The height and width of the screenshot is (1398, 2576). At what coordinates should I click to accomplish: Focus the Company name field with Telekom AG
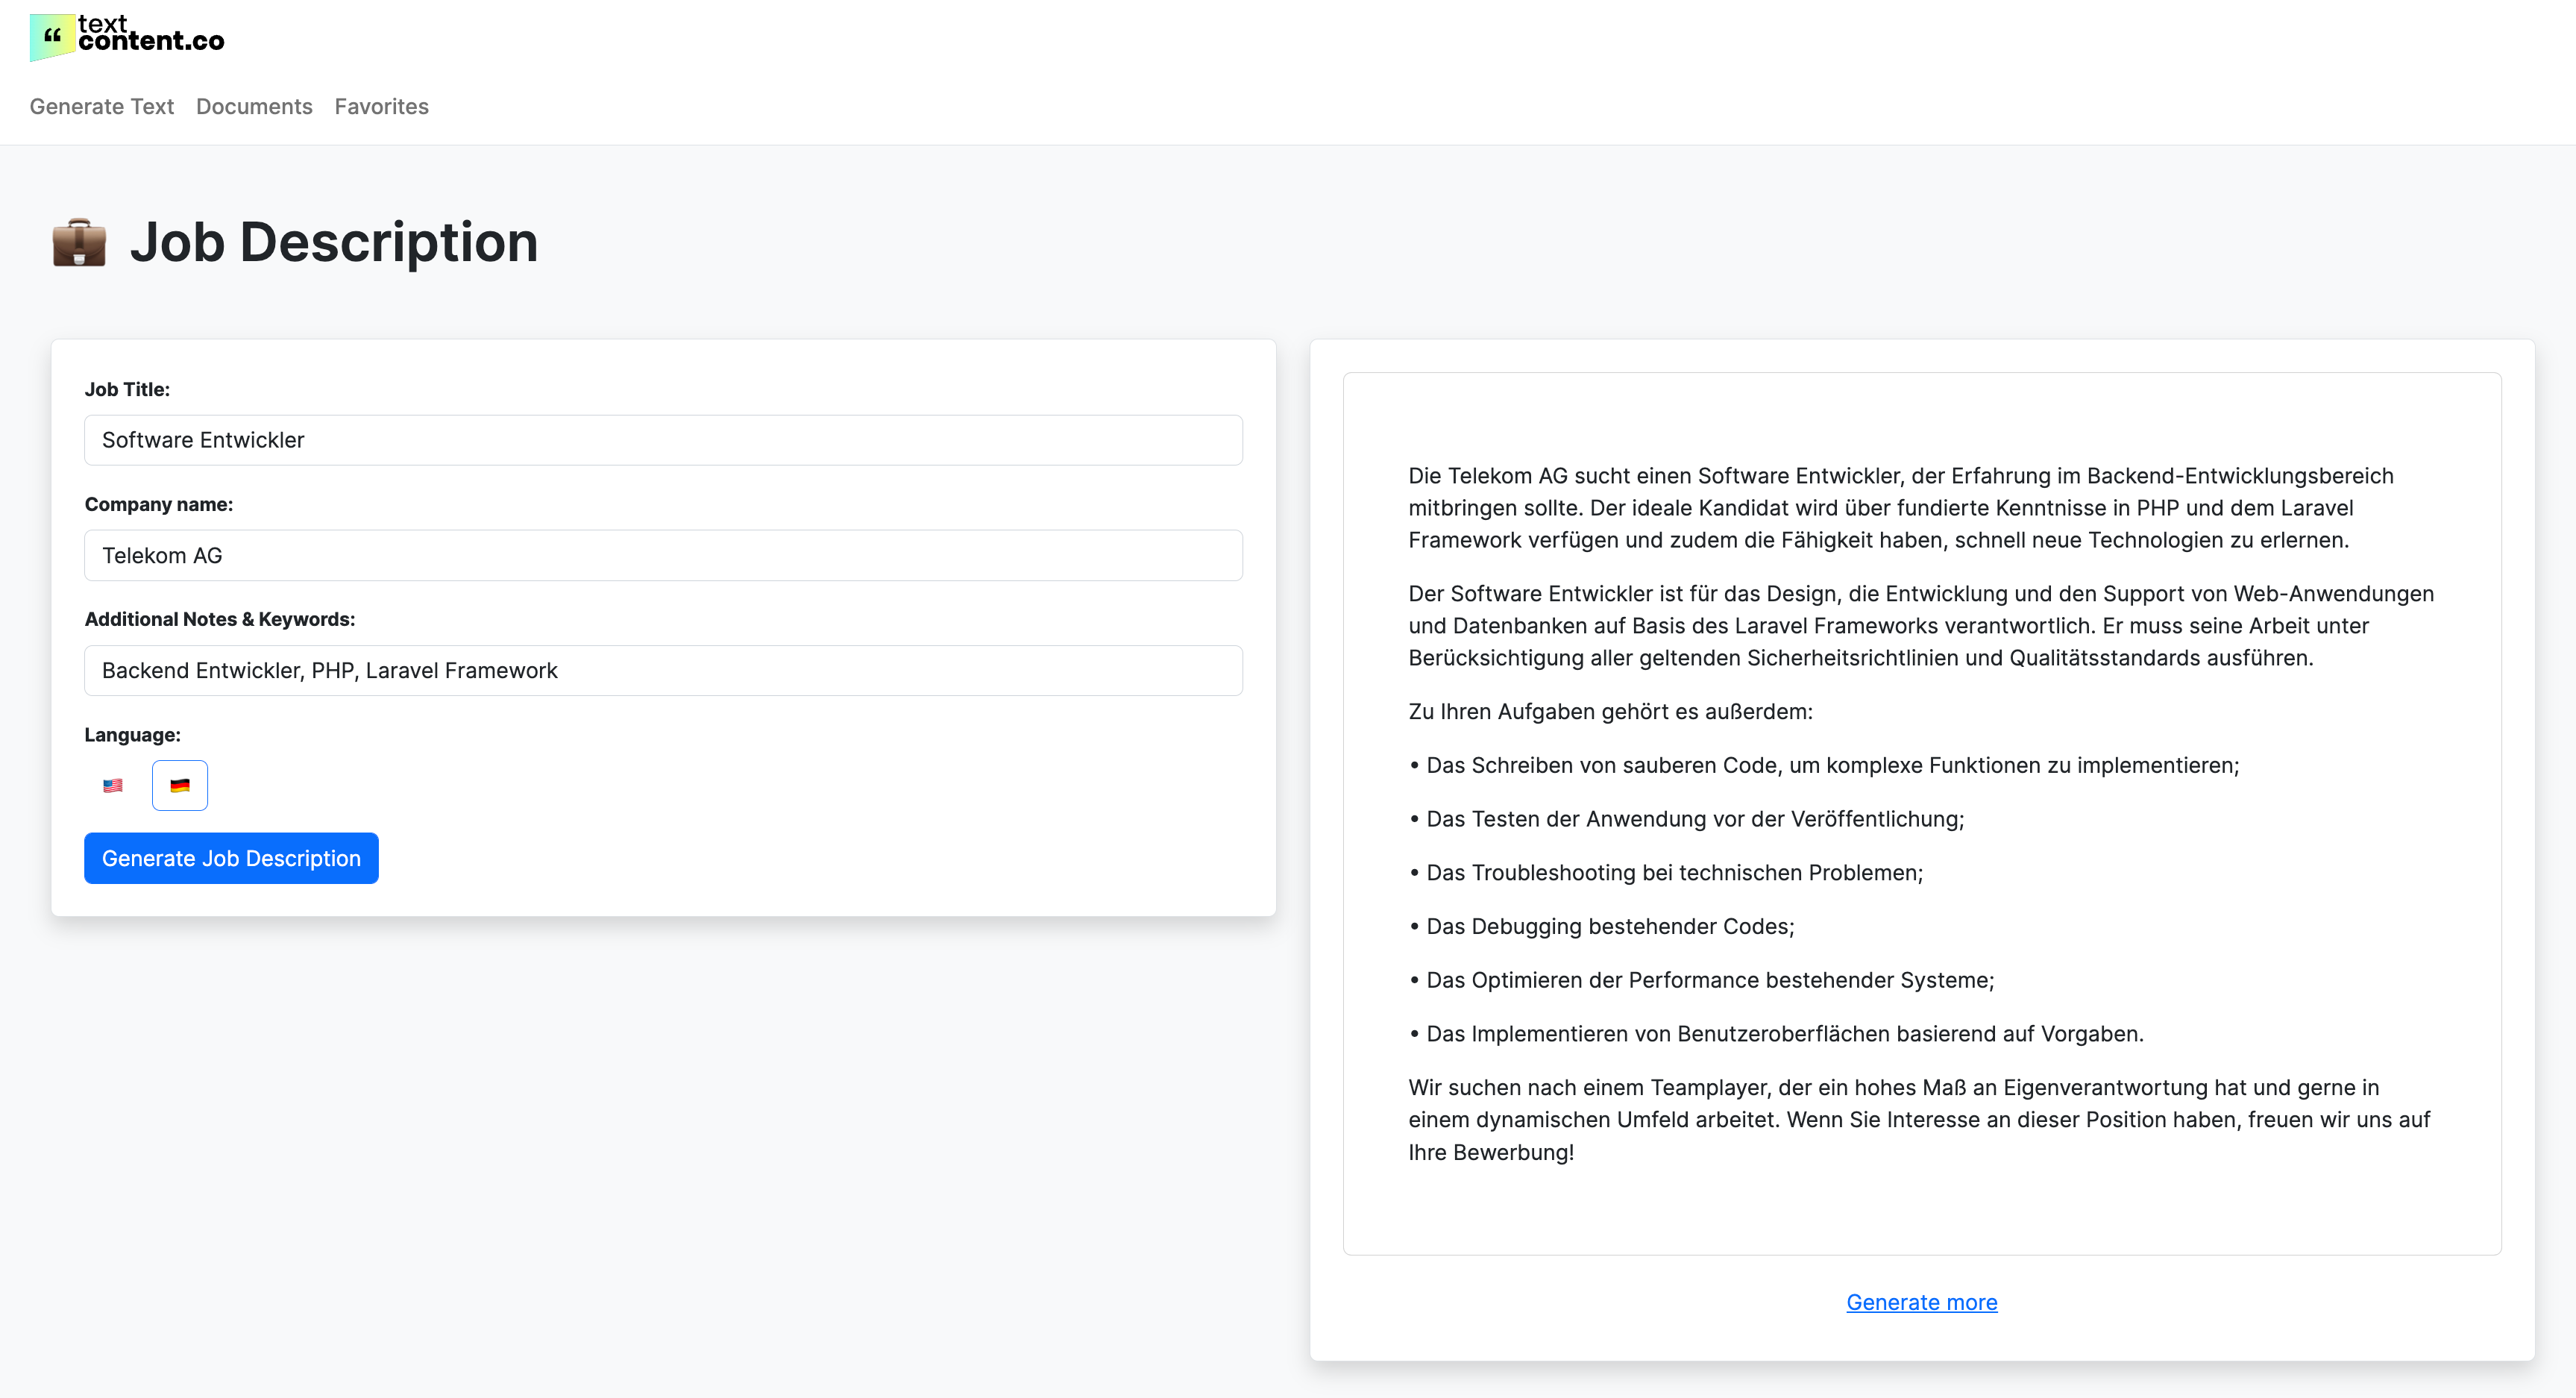point(663,555)
